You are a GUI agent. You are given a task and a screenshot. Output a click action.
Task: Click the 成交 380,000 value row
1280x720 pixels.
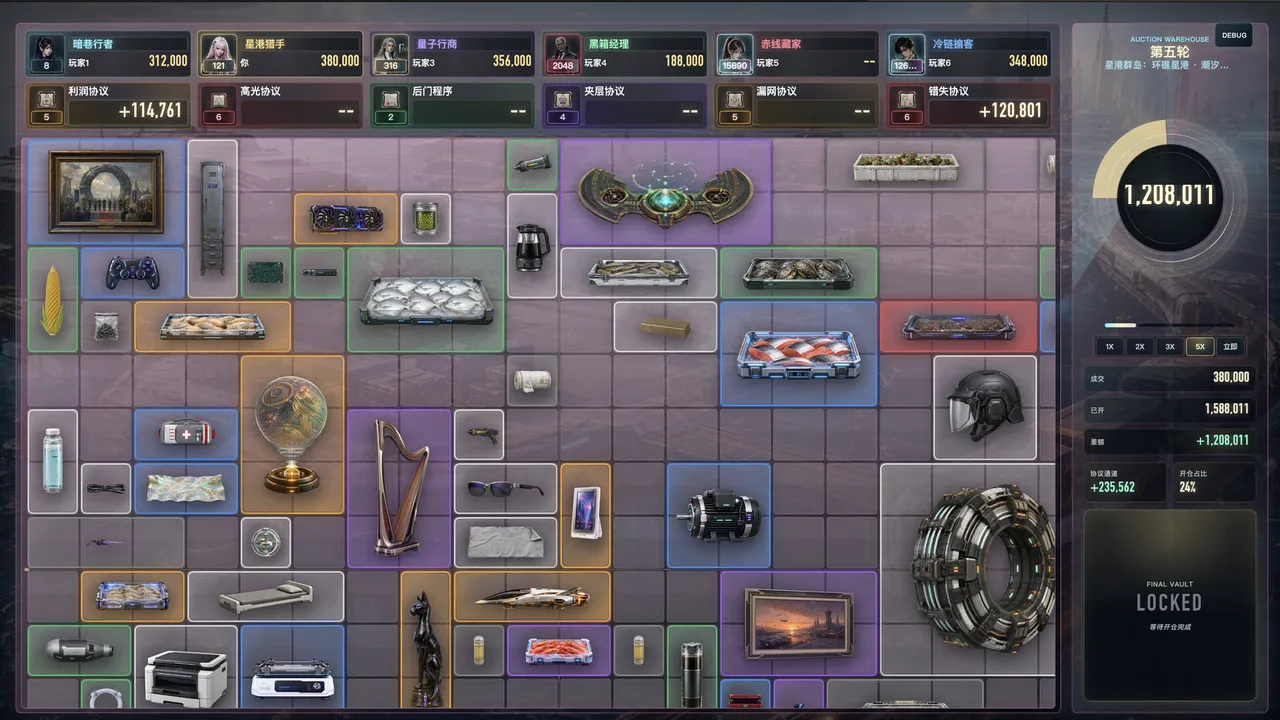[x=1169, y=377]
